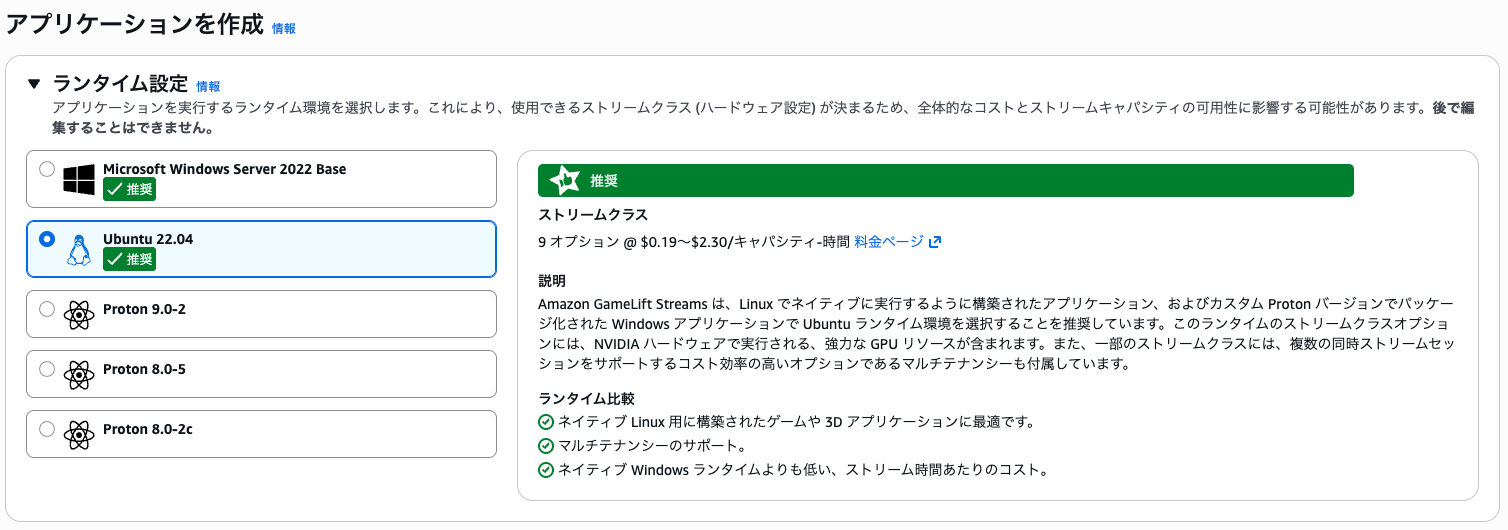Click the external link icon beside 料金ページ
Viewport: 1508px width, 530px height.
point(935,242)
